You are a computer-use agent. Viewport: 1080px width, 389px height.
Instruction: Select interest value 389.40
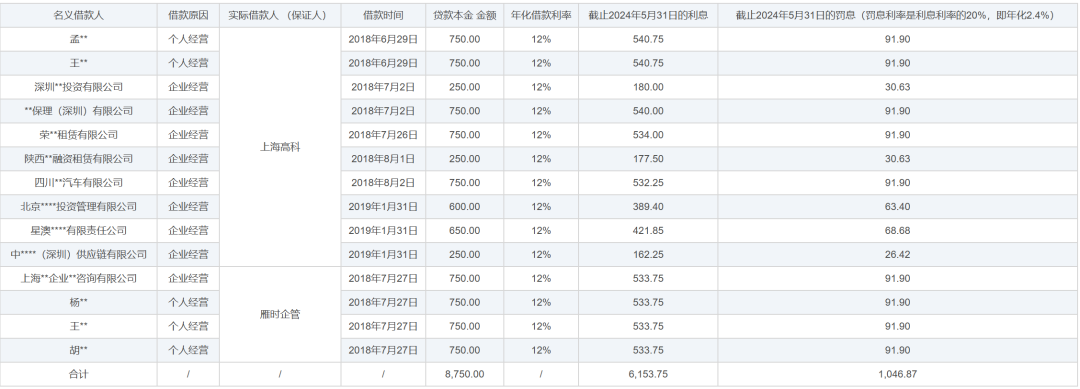point(648,207)
